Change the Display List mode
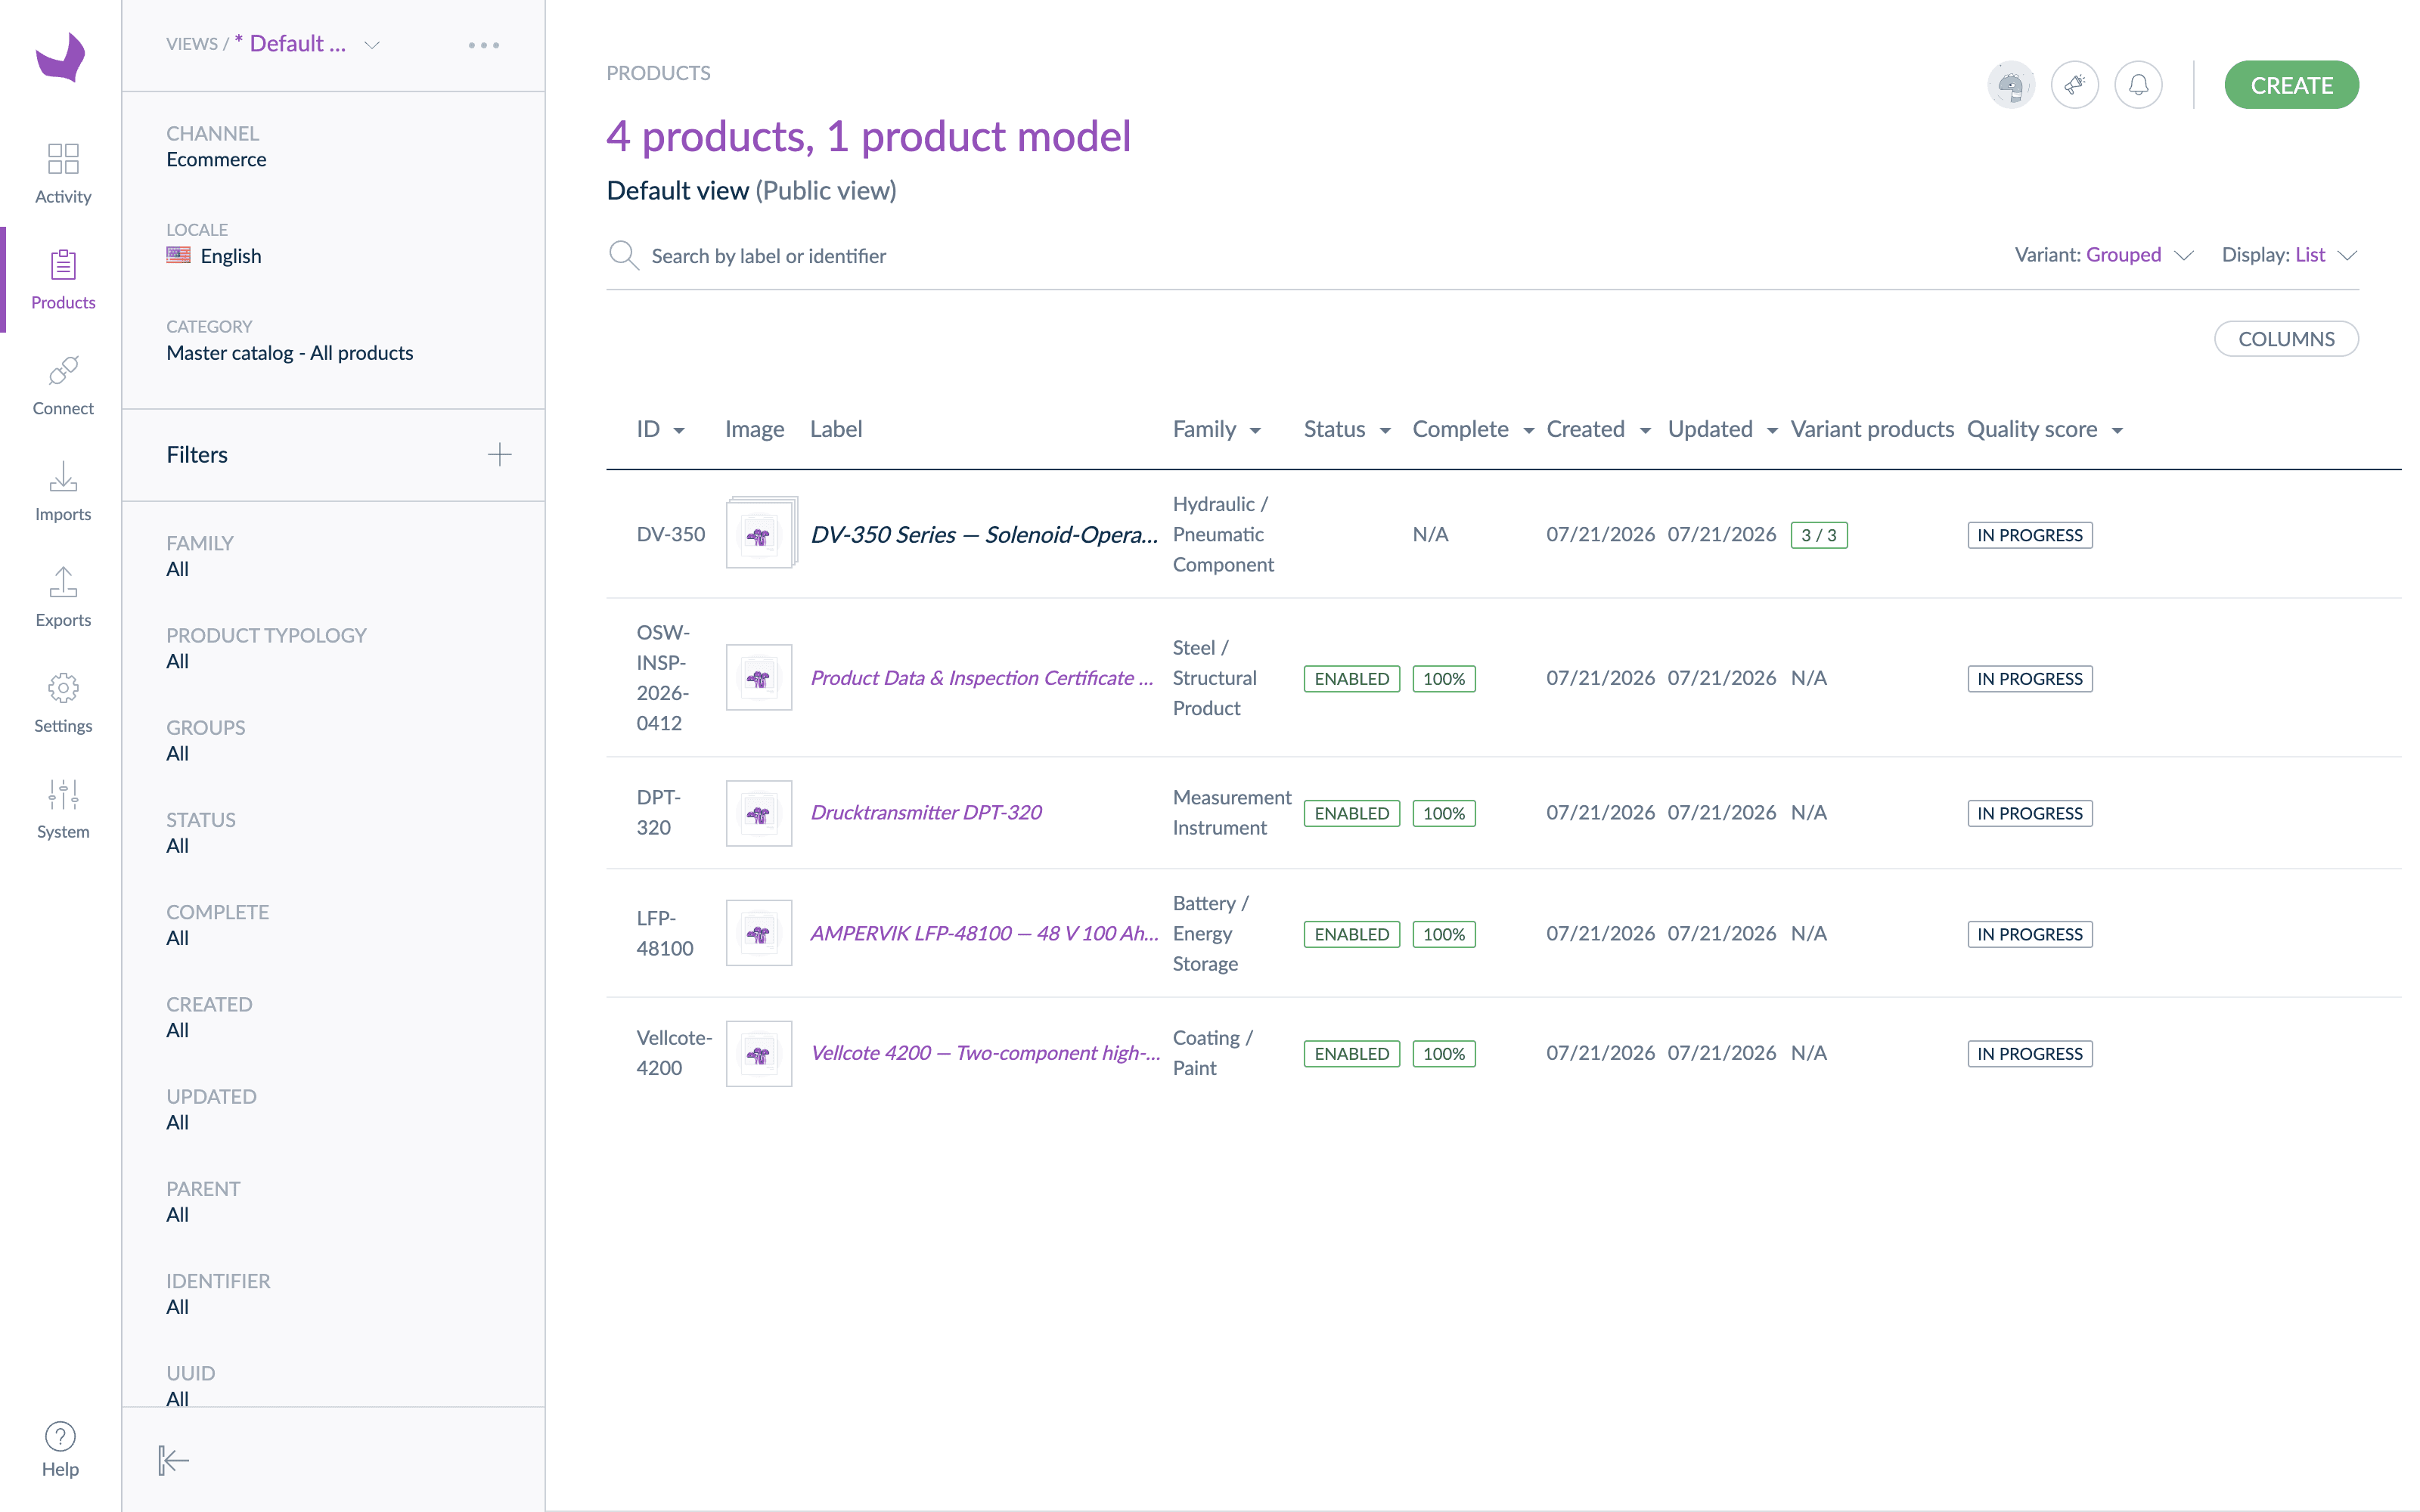This screenshot has width=2420, height=1512. coord(2289,255)
